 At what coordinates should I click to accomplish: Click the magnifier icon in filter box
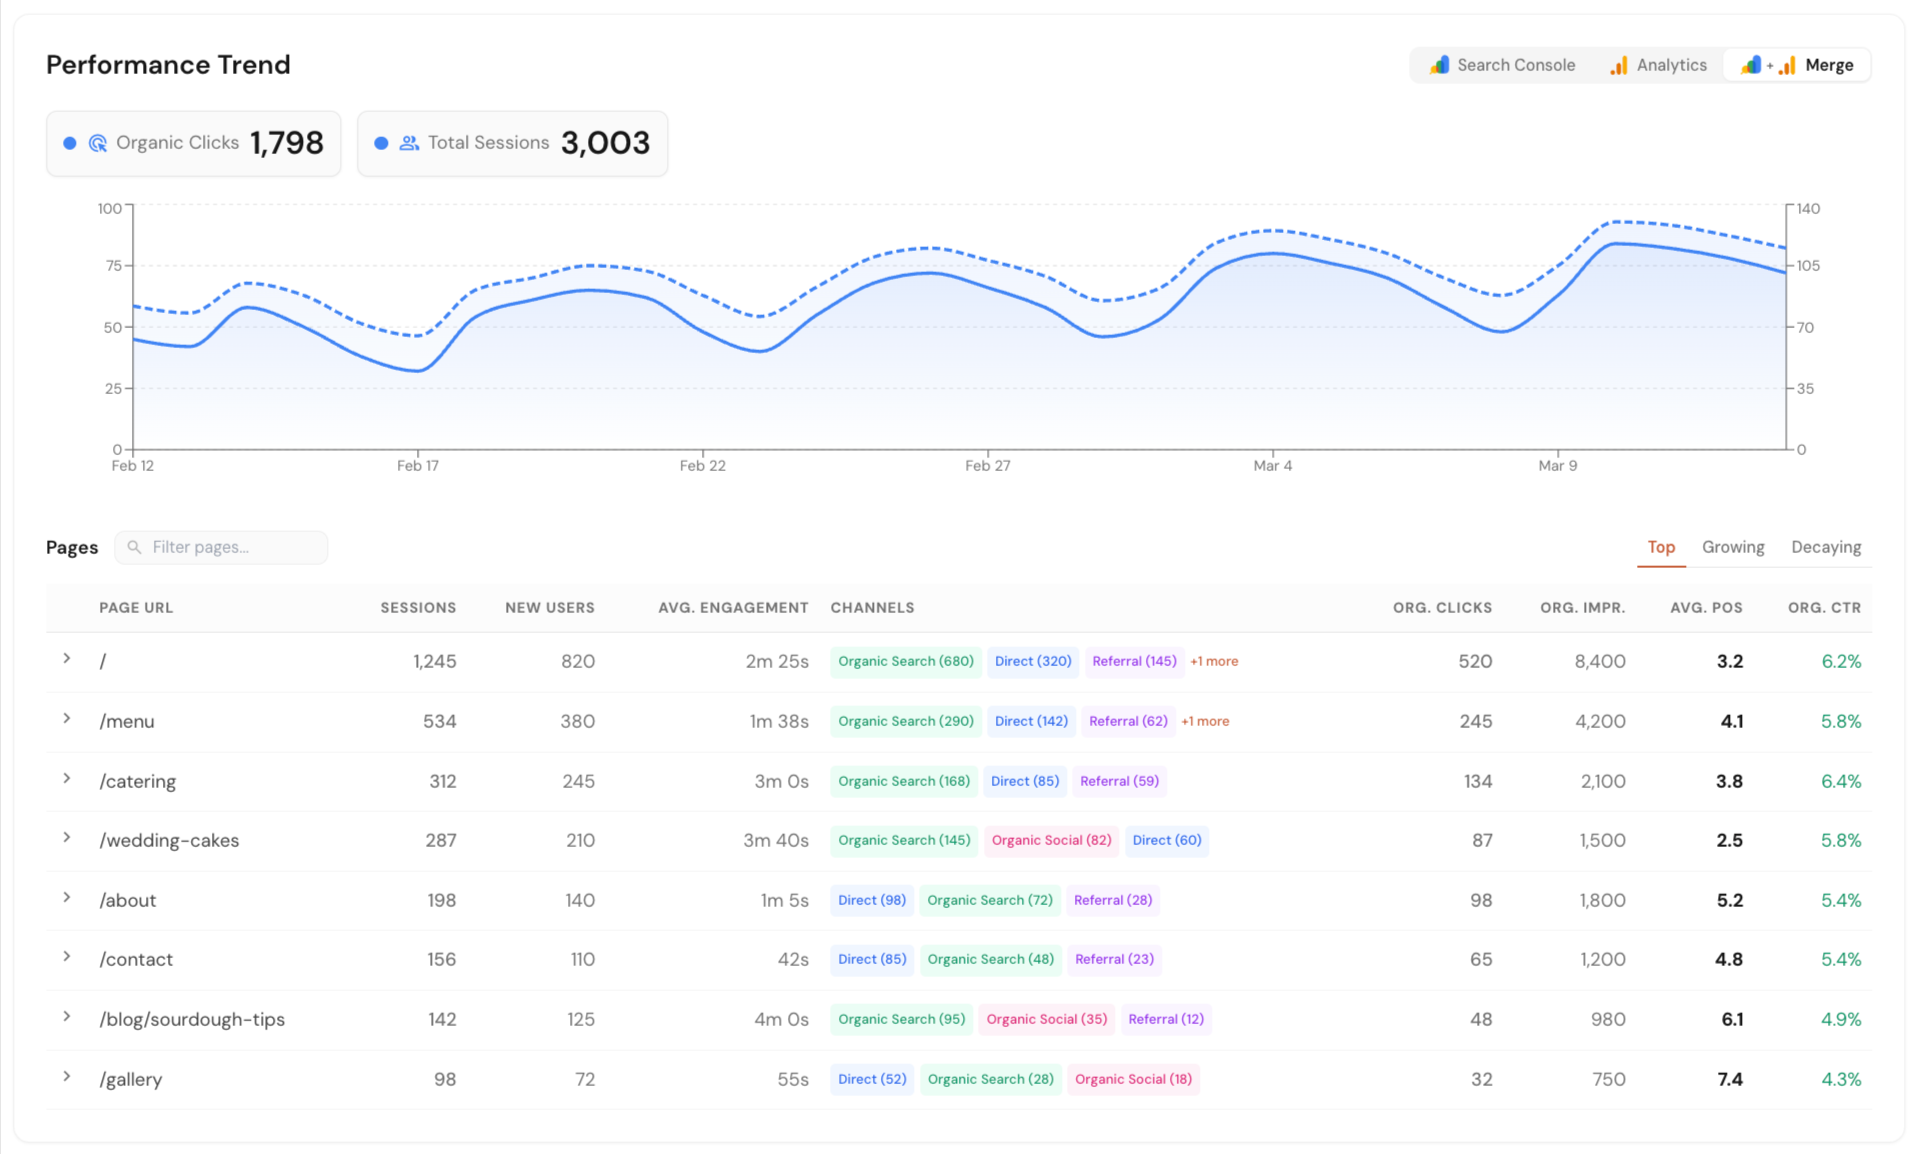[x=135, y=547]
